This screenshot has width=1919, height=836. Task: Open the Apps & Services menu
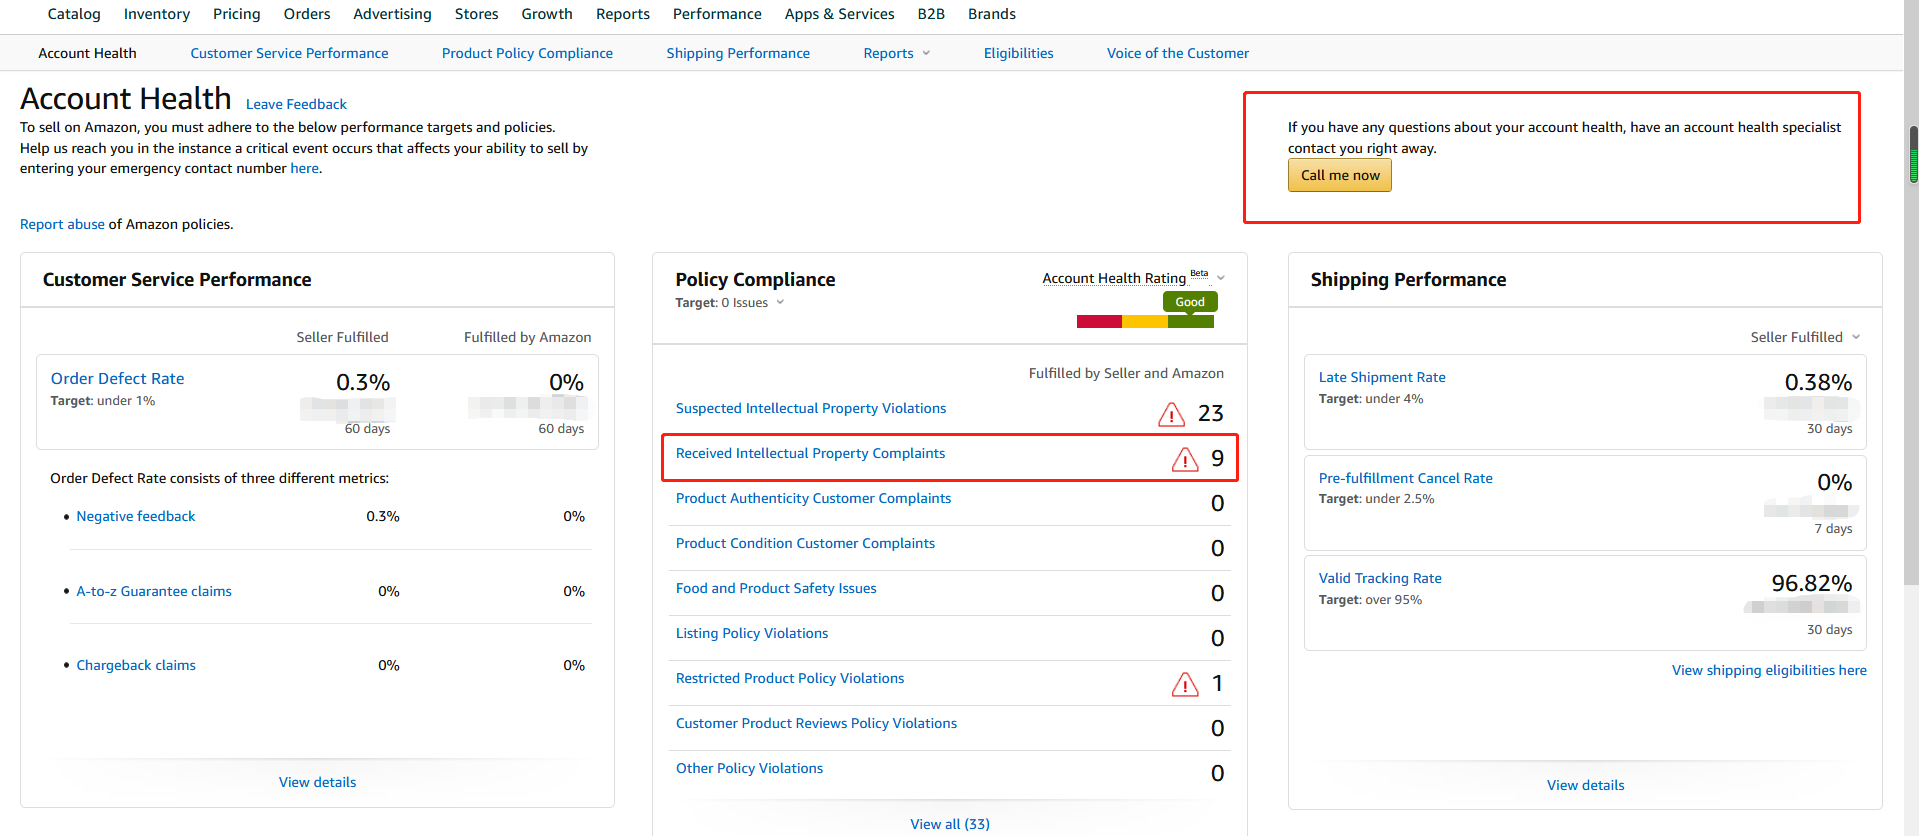(x=840, y=14)
